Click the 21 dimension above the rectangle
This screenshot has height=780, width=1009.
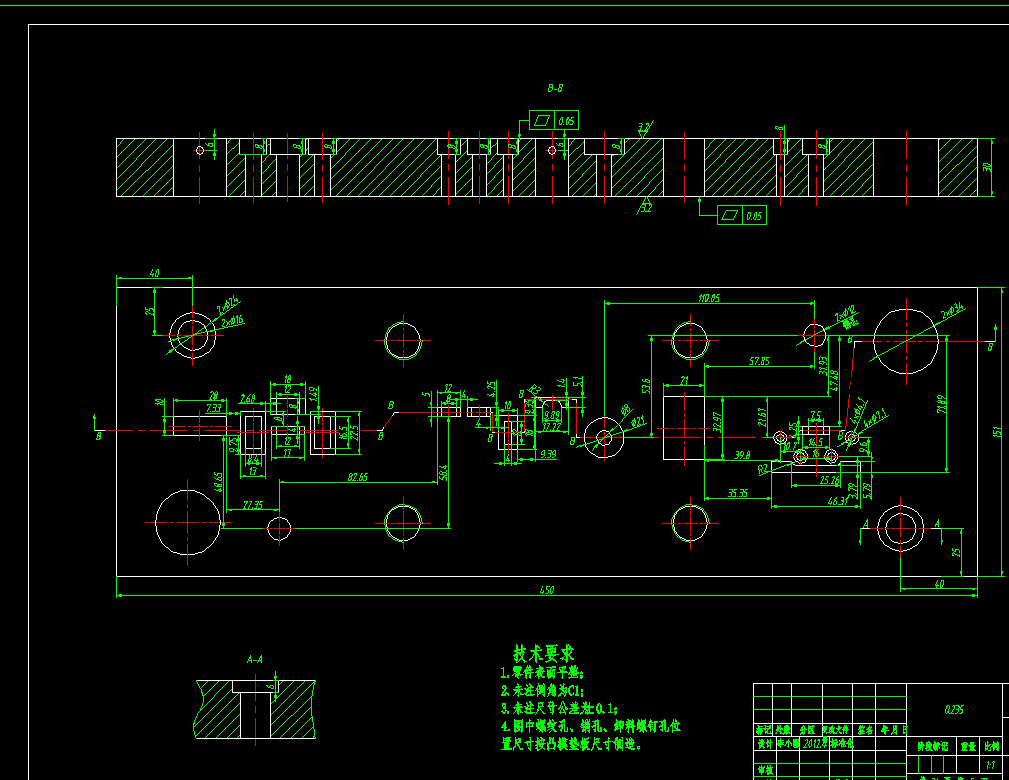pyautogui.click(x=684, y=380)
